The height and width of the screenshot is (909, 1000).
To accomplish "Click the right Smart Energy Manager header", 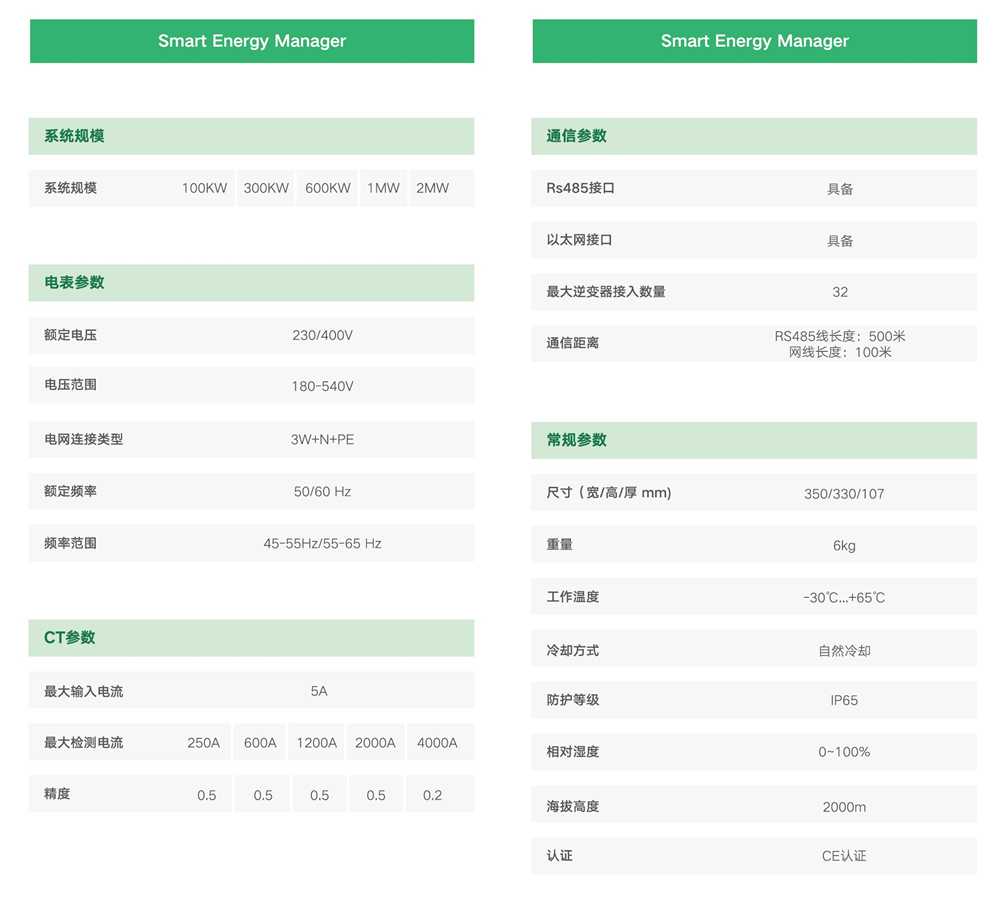I will pos(754,41).
